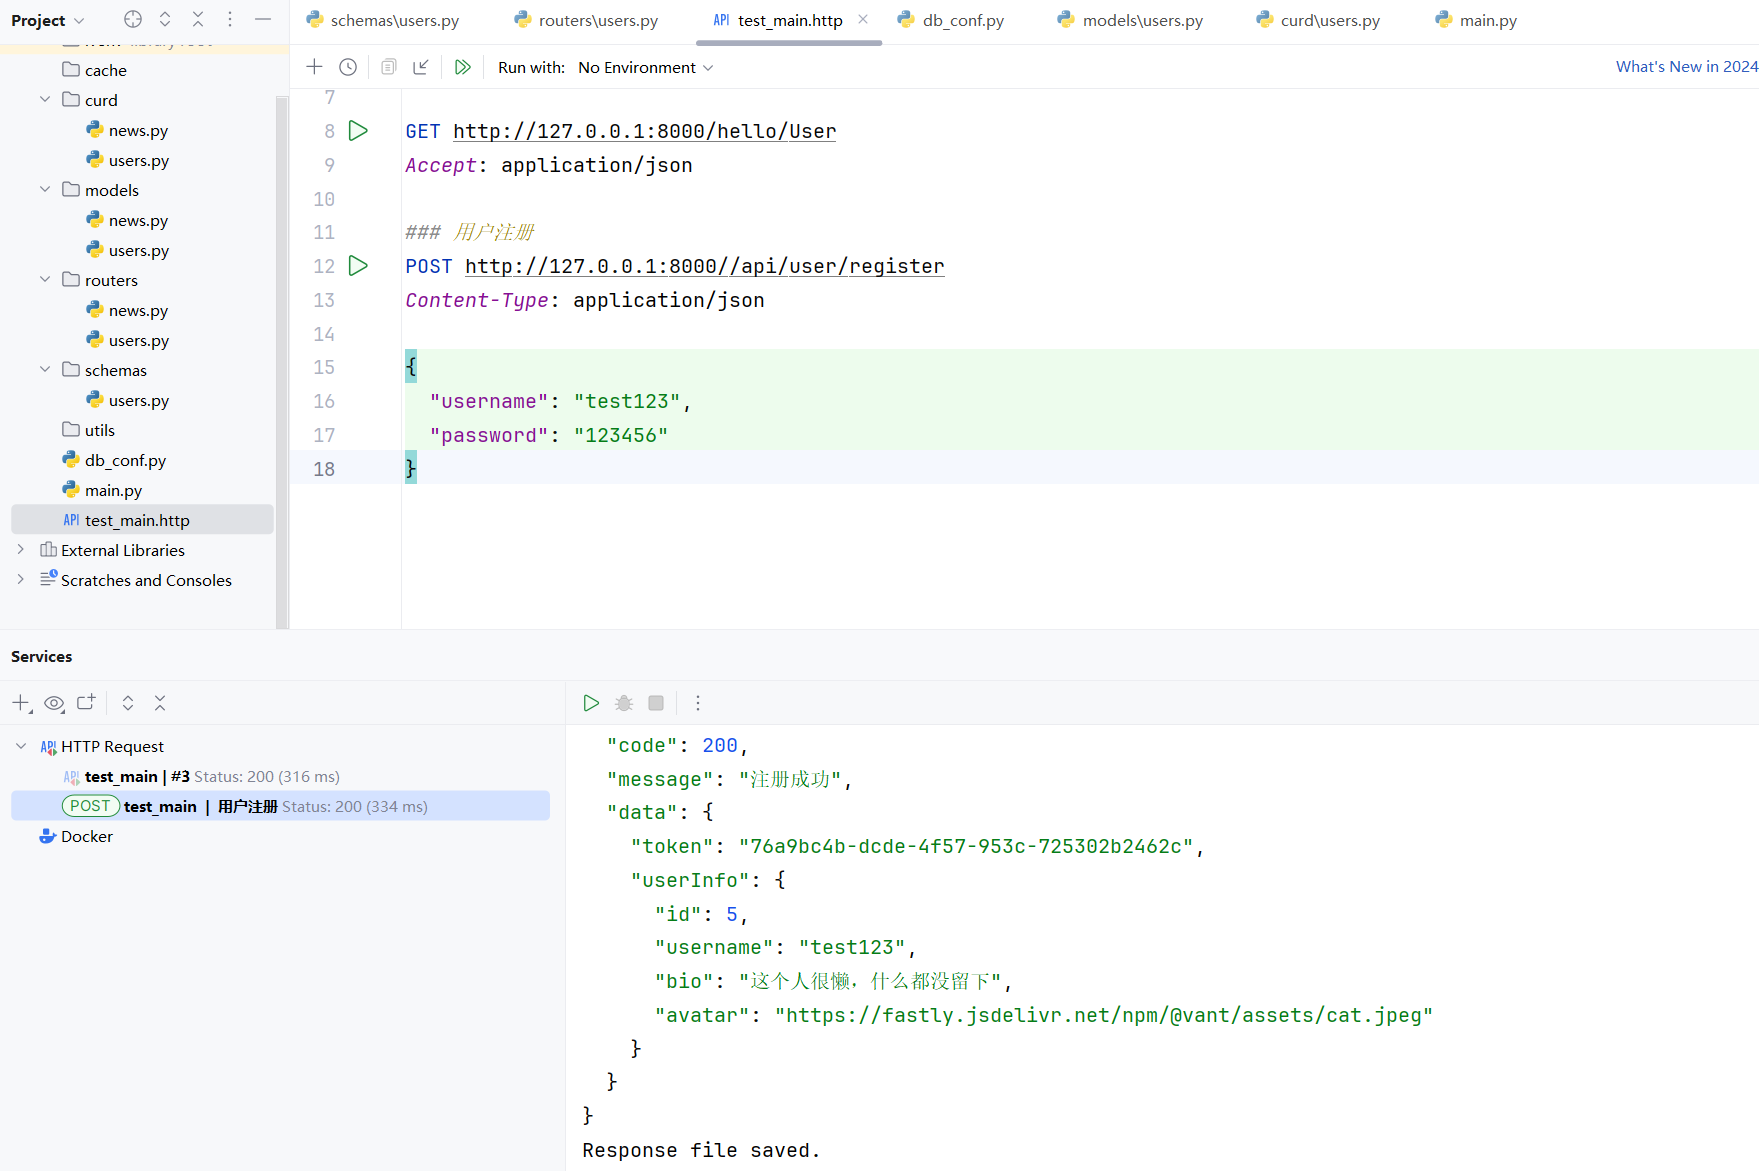Image resolution: width=1759 pixels, height=1171 pixels.
Task: Click the debug bug icon in Services toolbar
Action: coord(624,703)
